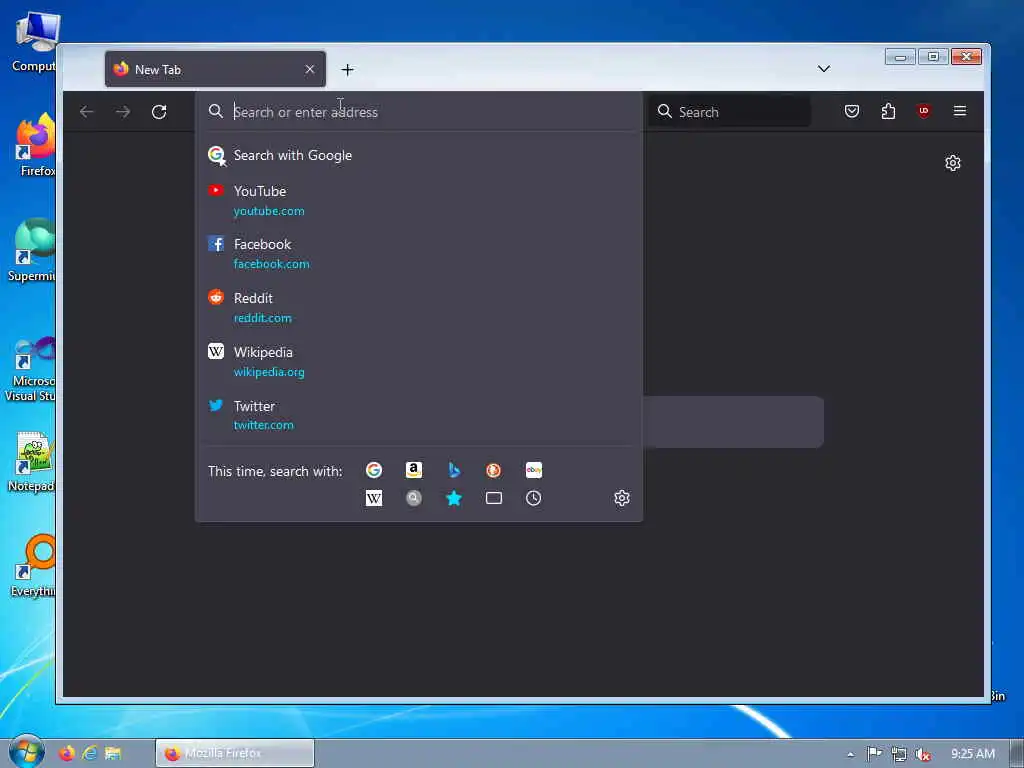Open the YouTube suggestion

419,200
